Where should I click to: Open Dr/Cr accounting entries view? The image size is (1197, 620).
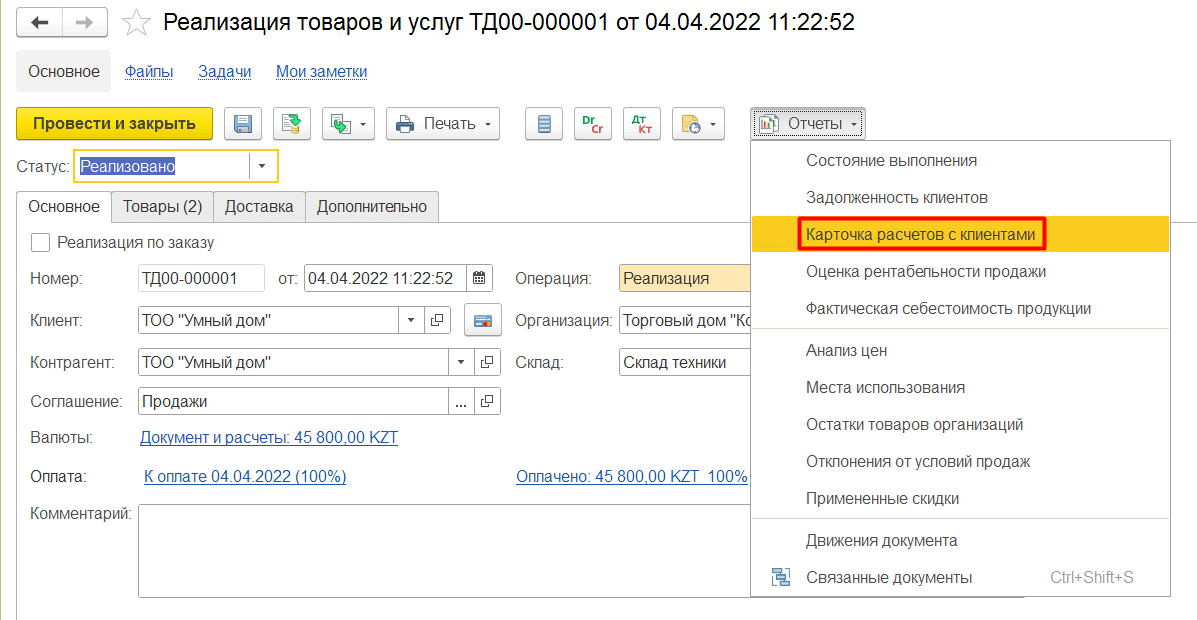pos(592,124)
